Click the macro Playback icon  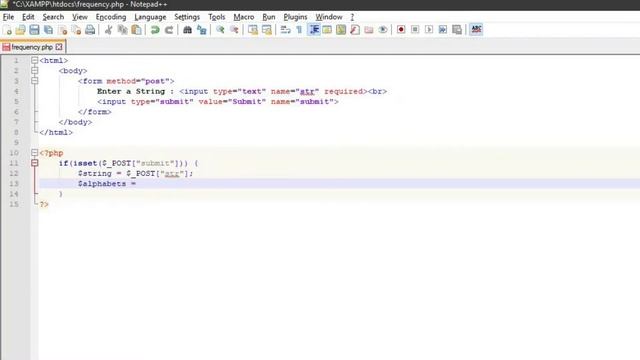pyautogui.click(x=429, y=30)
